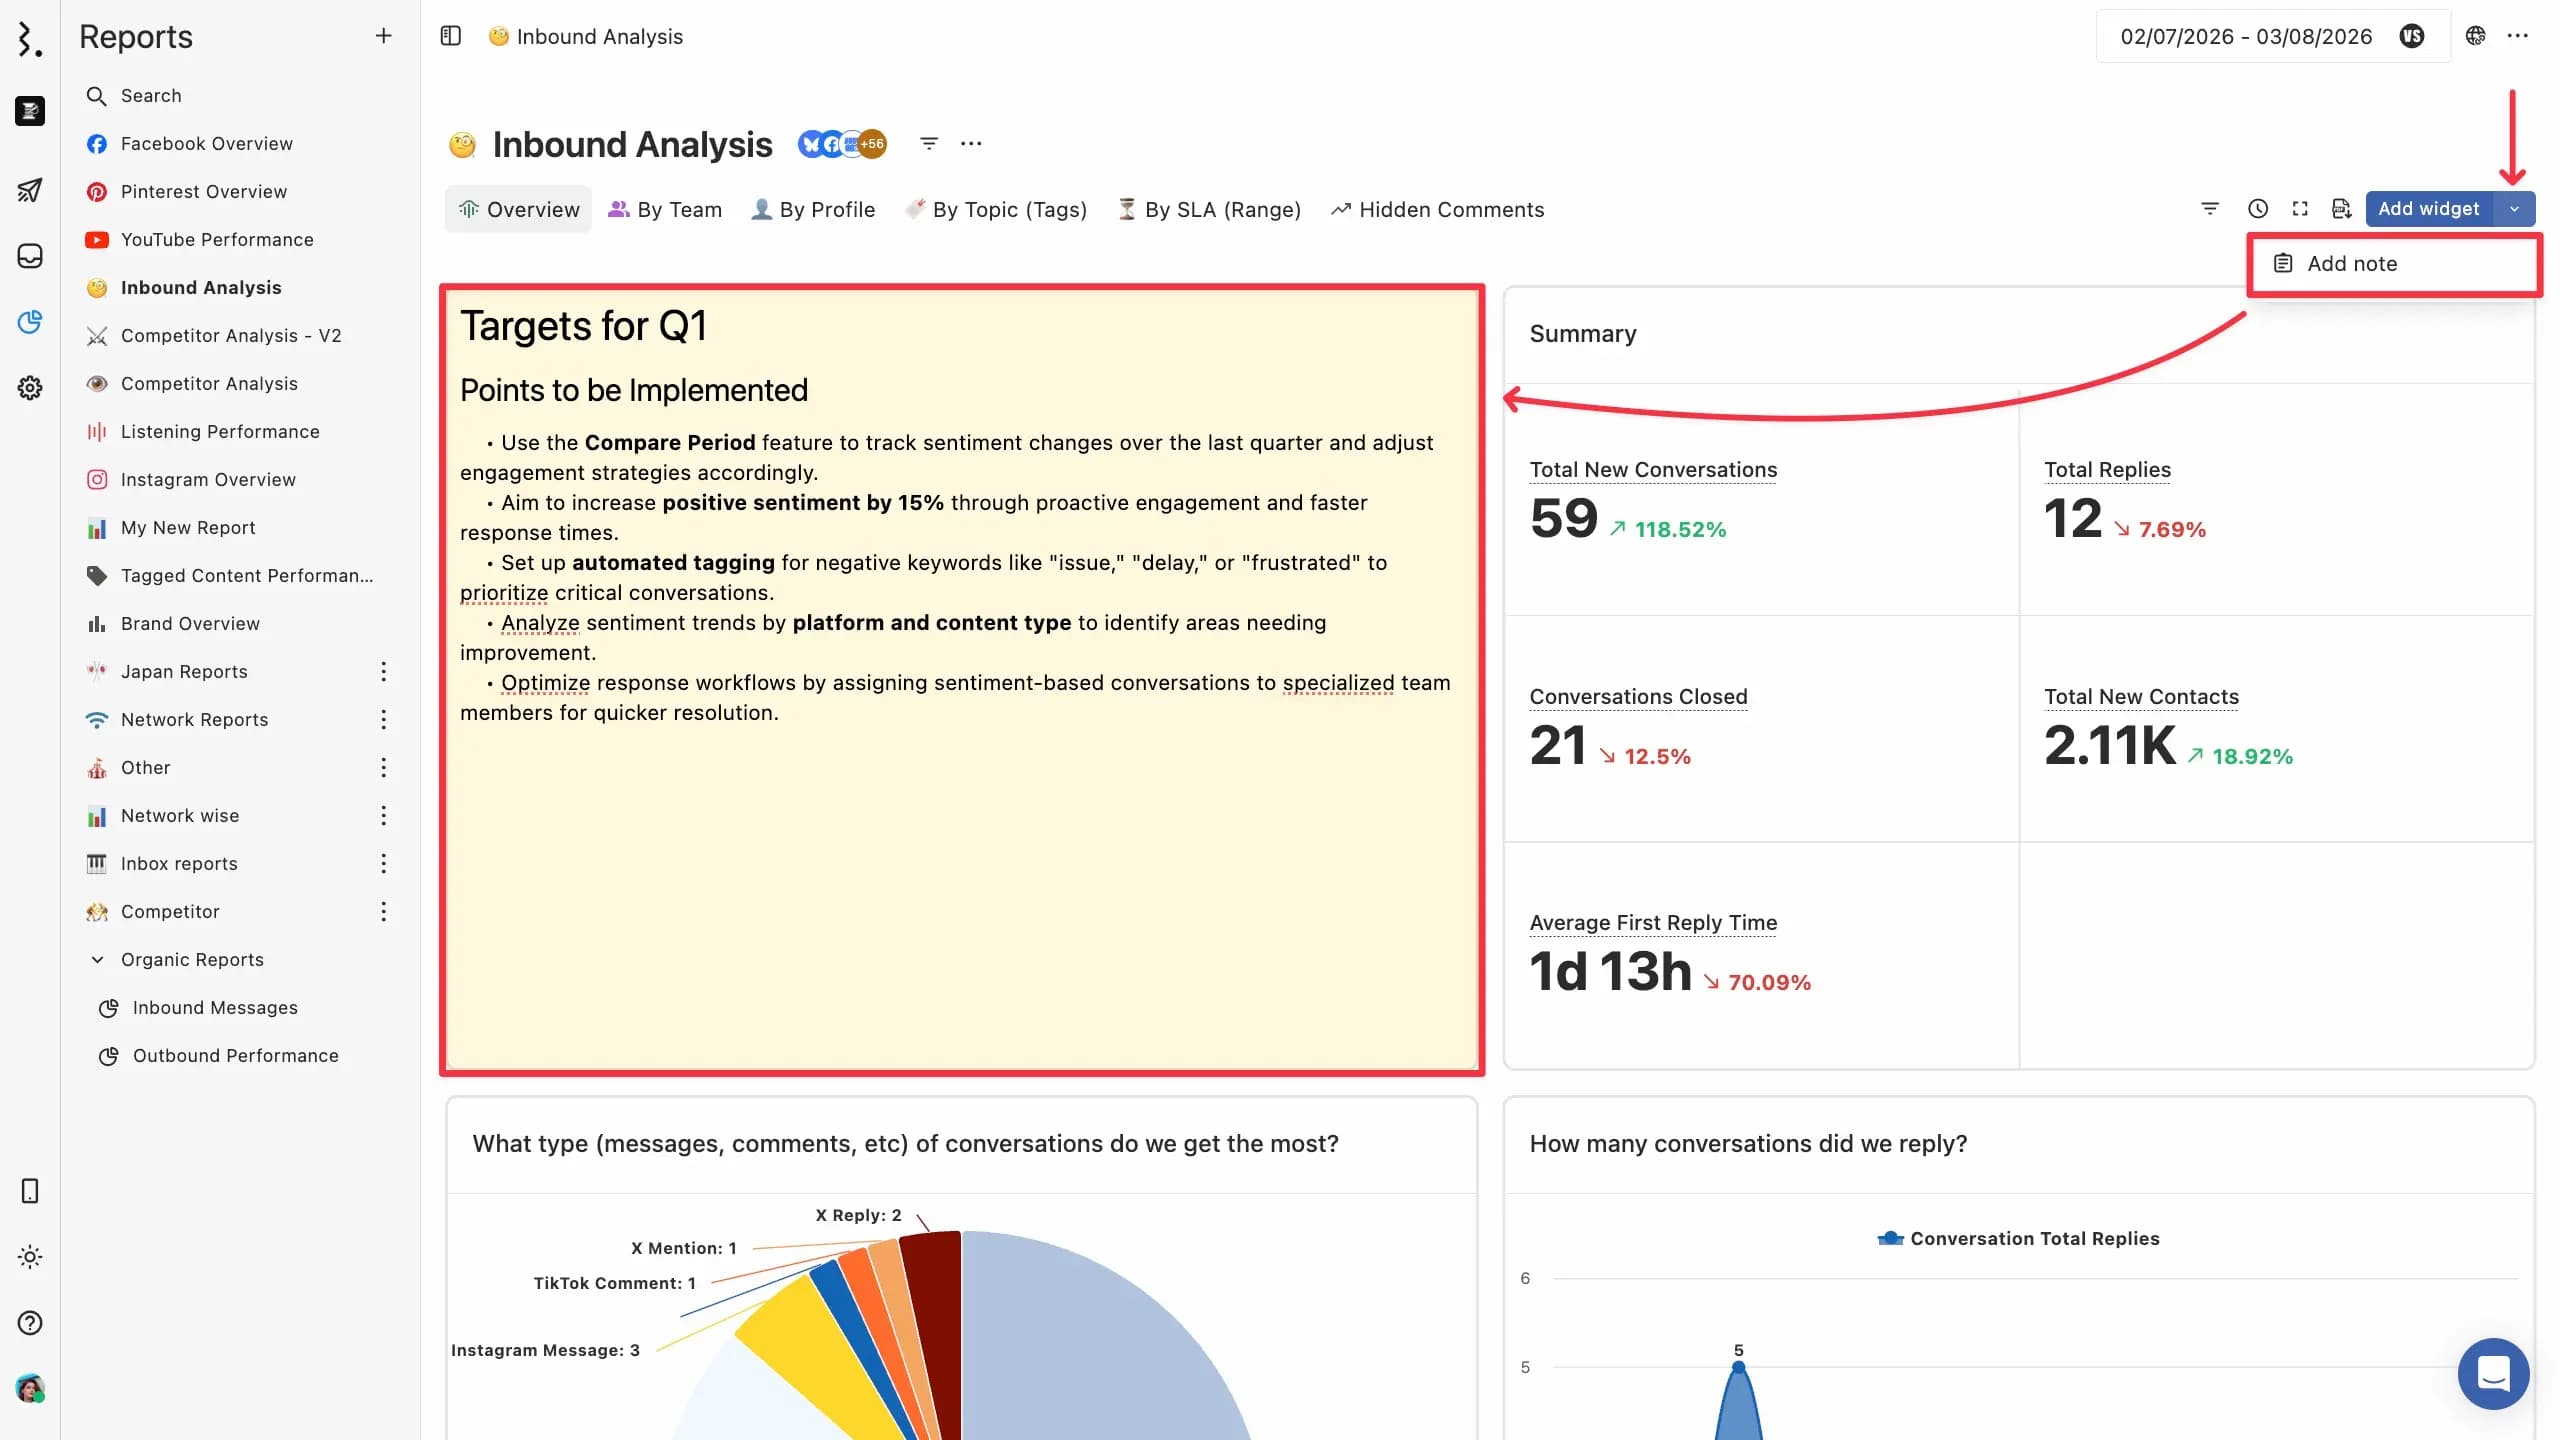Image resolution: width=2560 pixels, height=1440 pixels.
Task: Open the Analytics pie chart icon
Action: [x=29, y=322]
